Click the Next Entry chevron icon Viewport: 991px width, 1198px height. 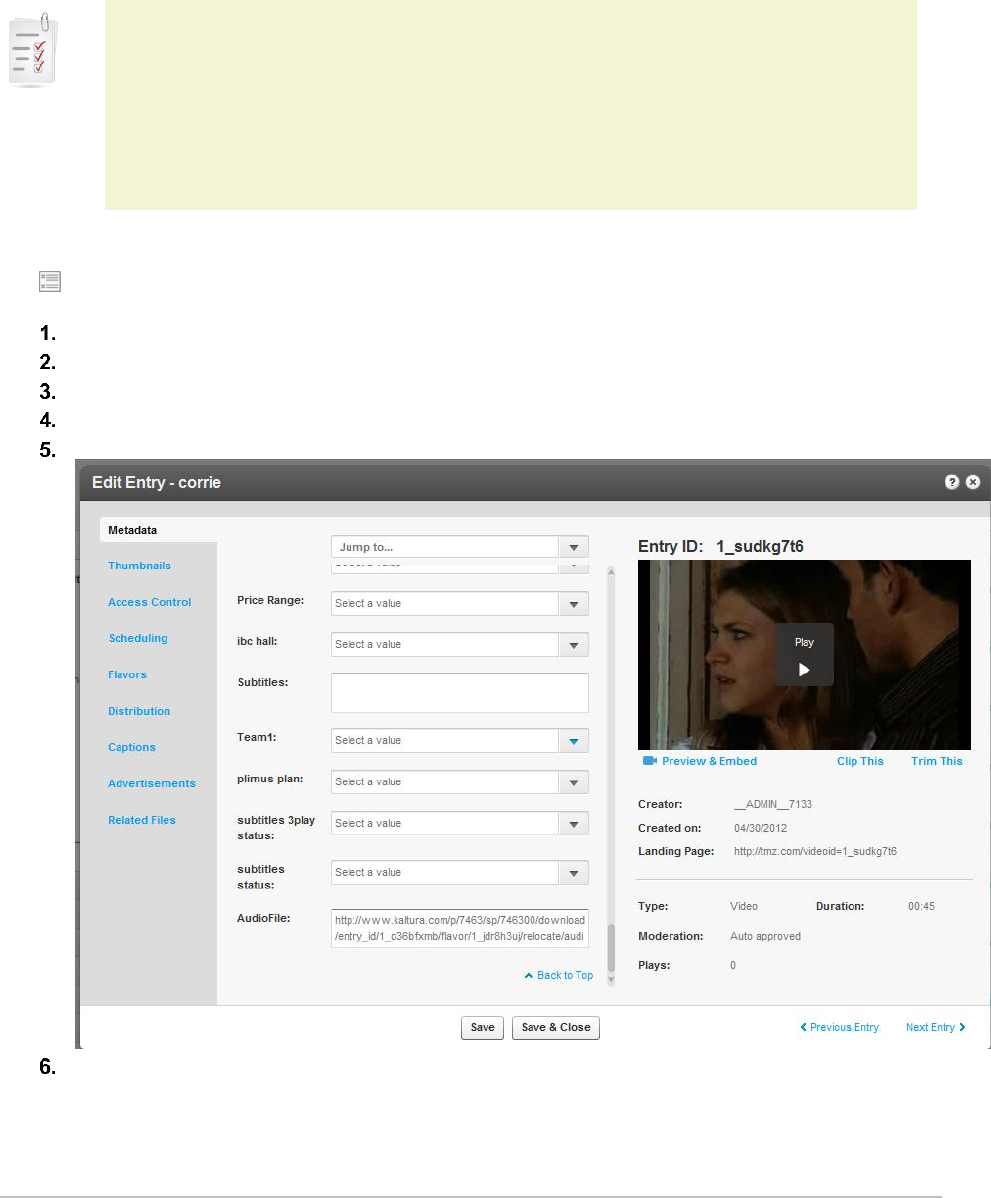point(962,1028)
